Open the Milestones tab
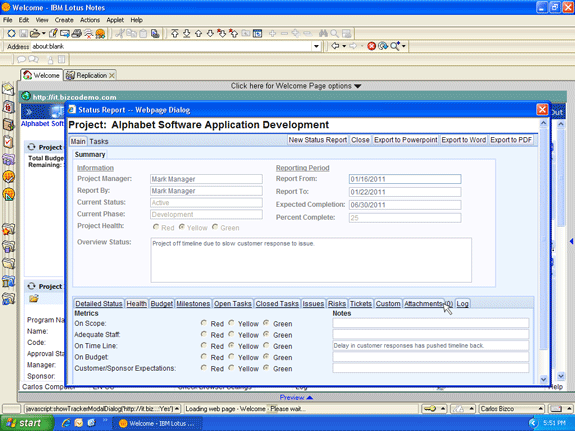Screen dimensions: 575x431 (x=193, y=304)
